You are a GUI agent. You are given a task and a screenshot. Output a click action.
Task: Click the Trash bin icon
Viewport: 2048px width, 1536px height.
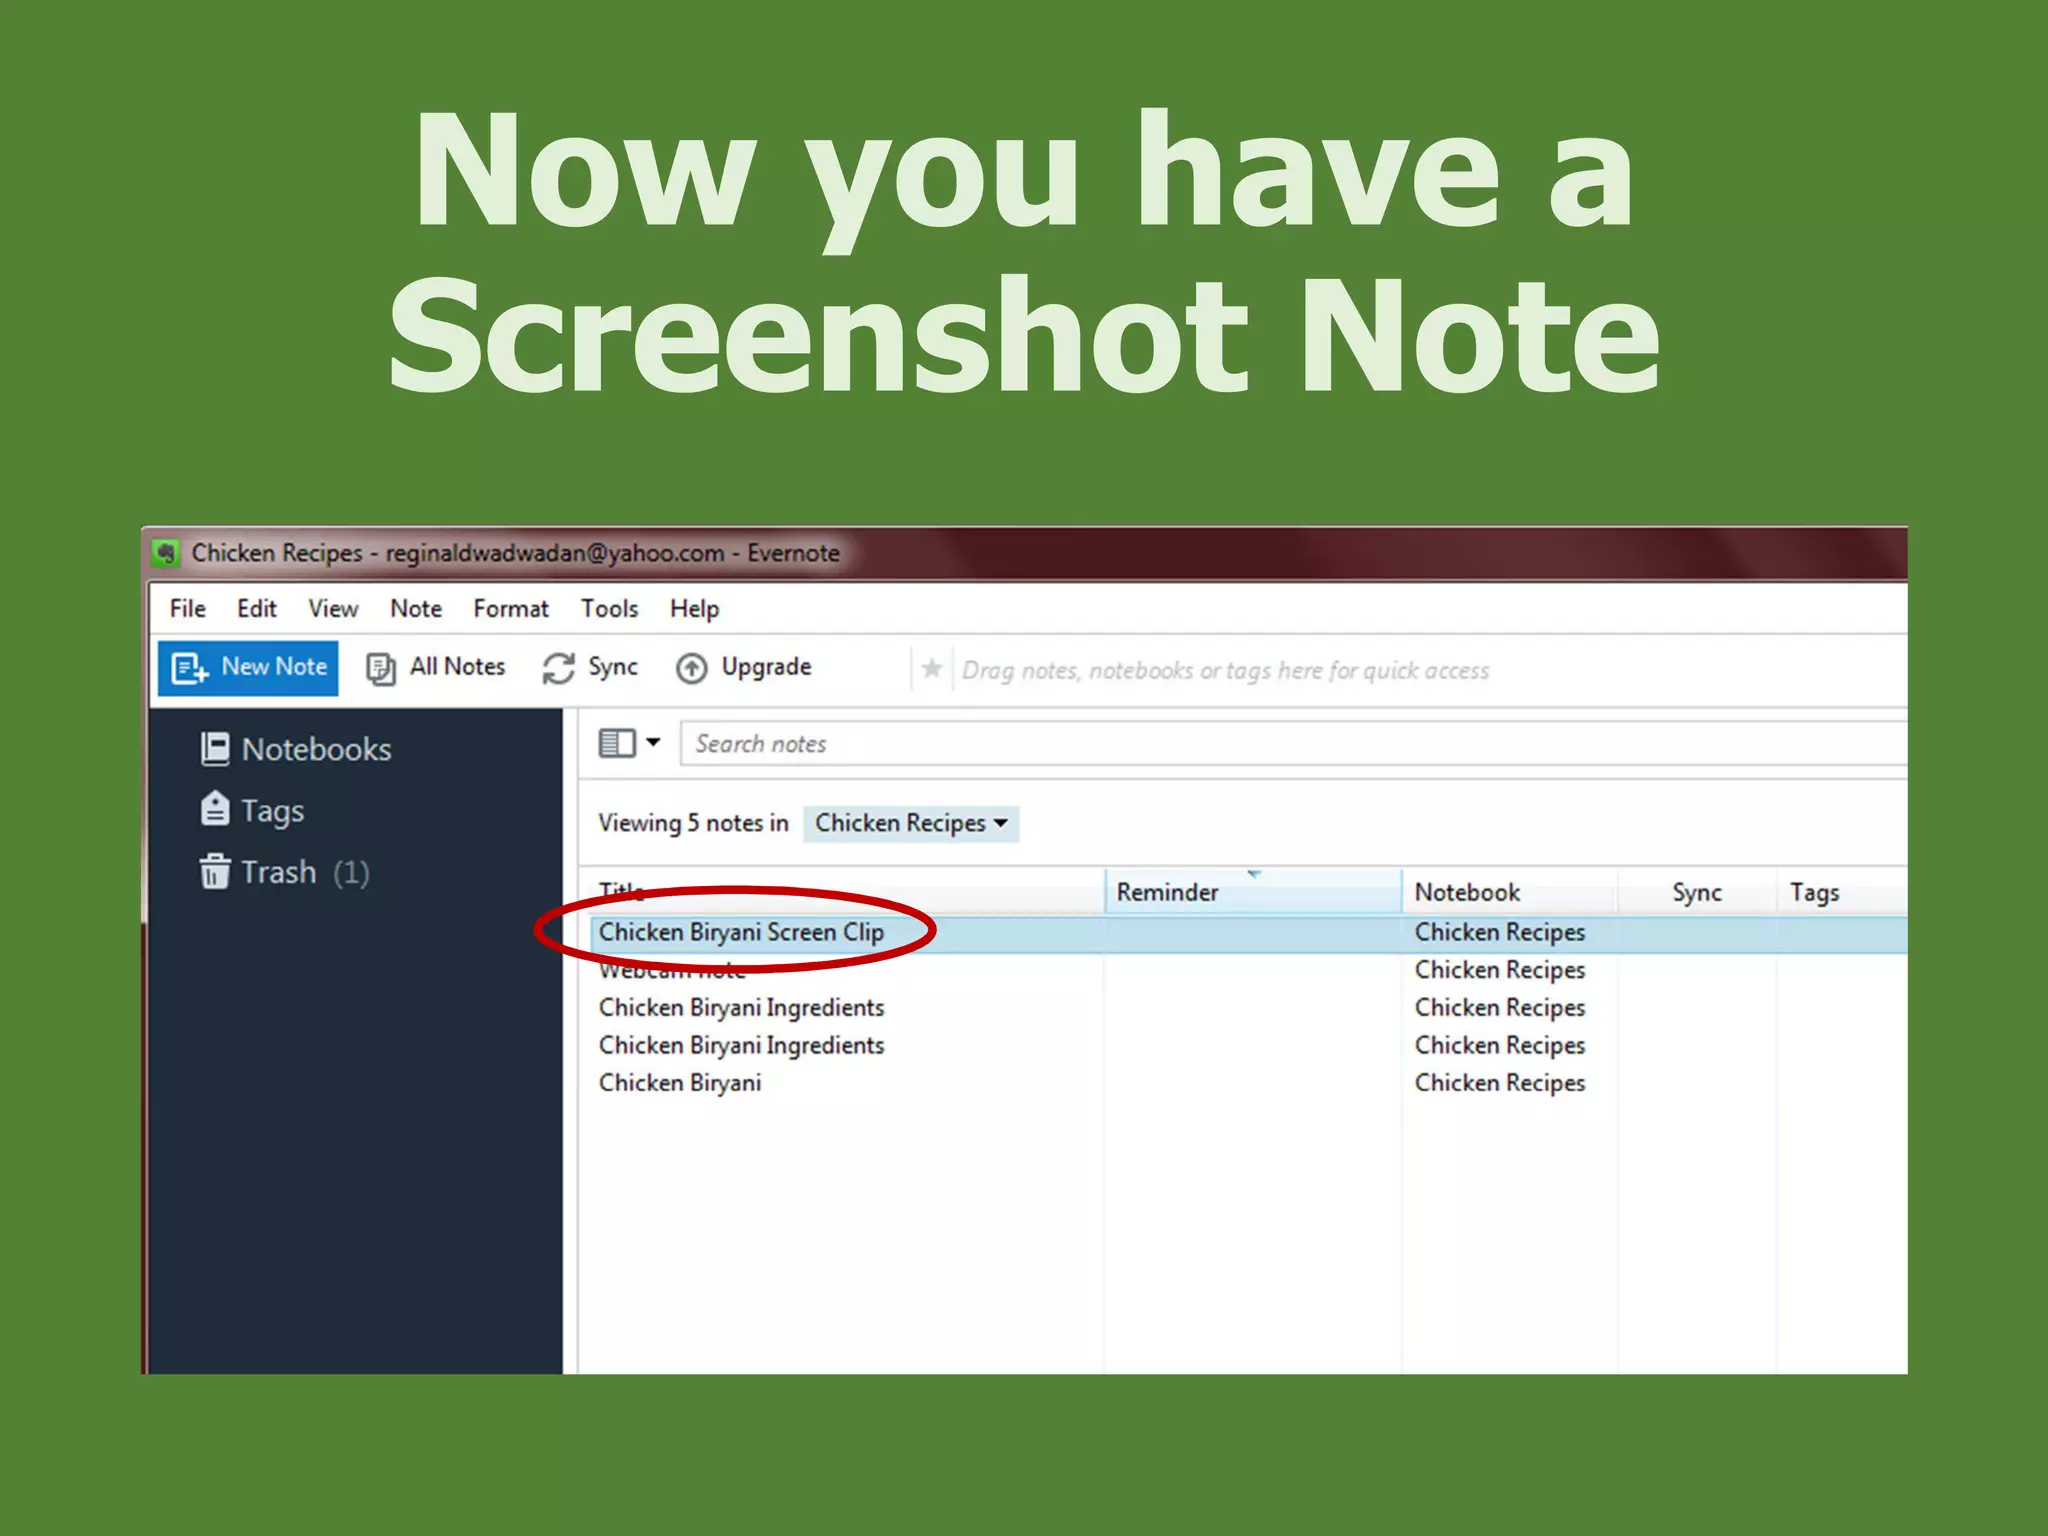click(x=214, y=871)
